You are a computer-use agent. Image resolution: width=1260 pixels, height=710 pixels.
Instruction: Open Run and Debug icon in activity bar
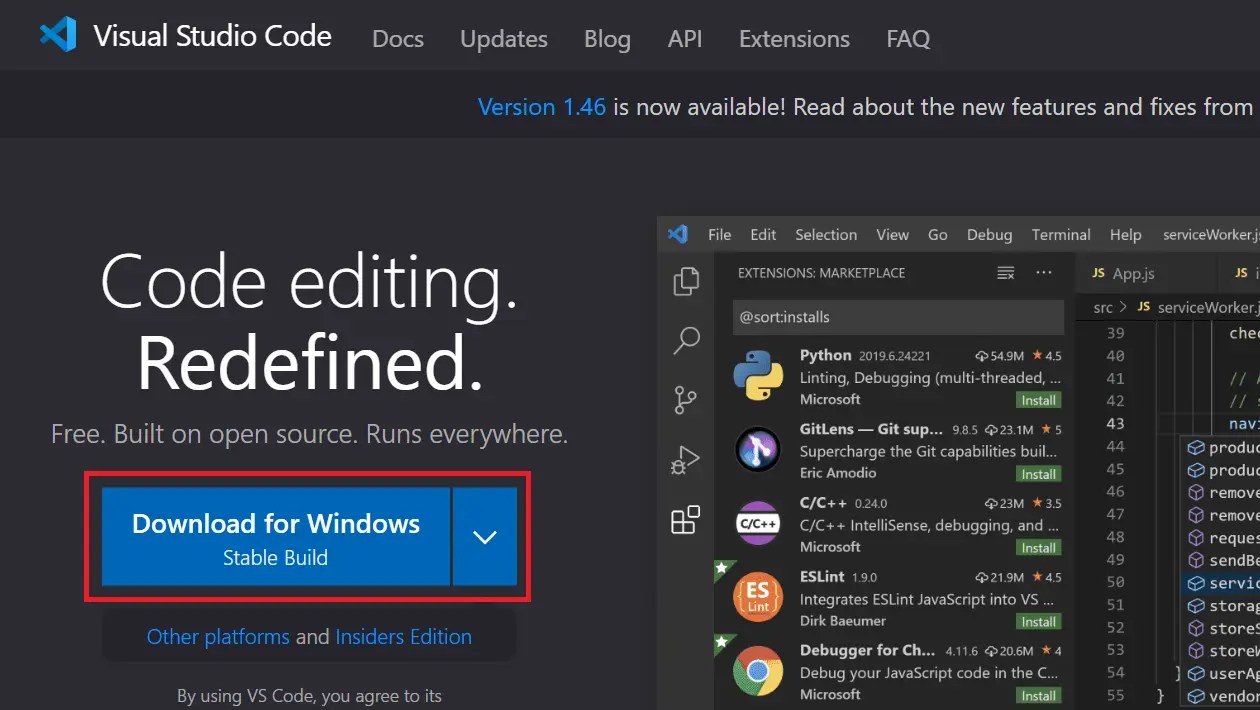(686, 460)
